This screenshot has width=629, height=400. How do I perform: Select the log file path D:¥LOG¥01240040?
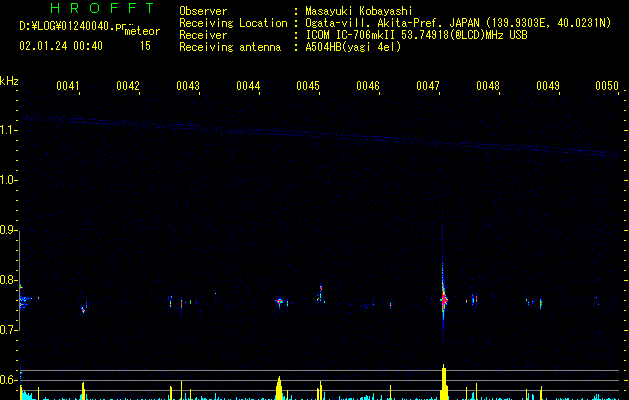pos(72,26)
